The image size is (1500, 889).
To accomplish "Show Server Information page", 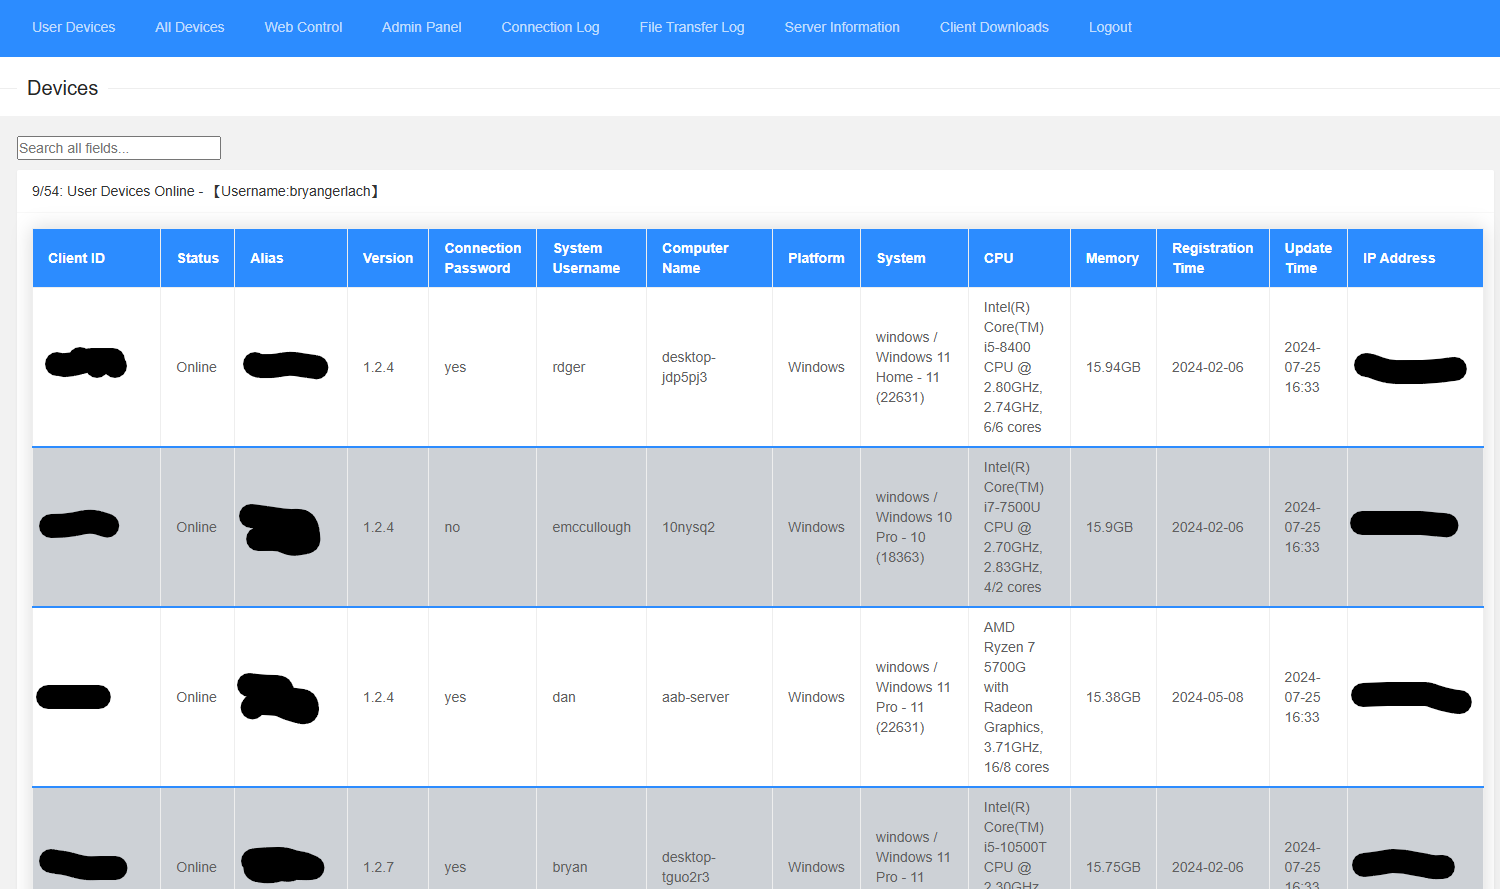I will click(x=842, y=27).
